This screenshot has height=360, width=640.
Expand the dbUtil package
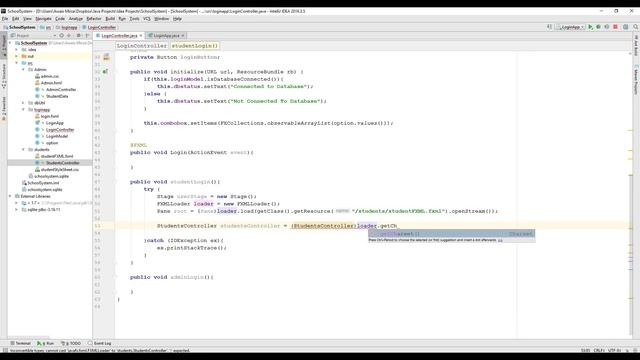pyautogui.click(x=23, y=103)
